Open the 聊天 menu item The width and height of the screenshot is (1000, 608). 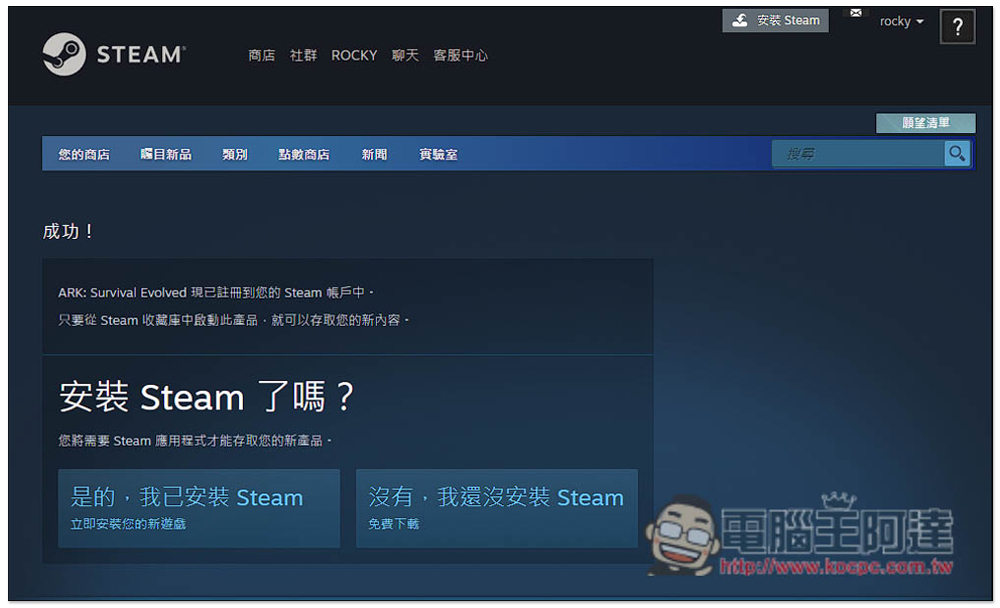(x=405, y=56)
